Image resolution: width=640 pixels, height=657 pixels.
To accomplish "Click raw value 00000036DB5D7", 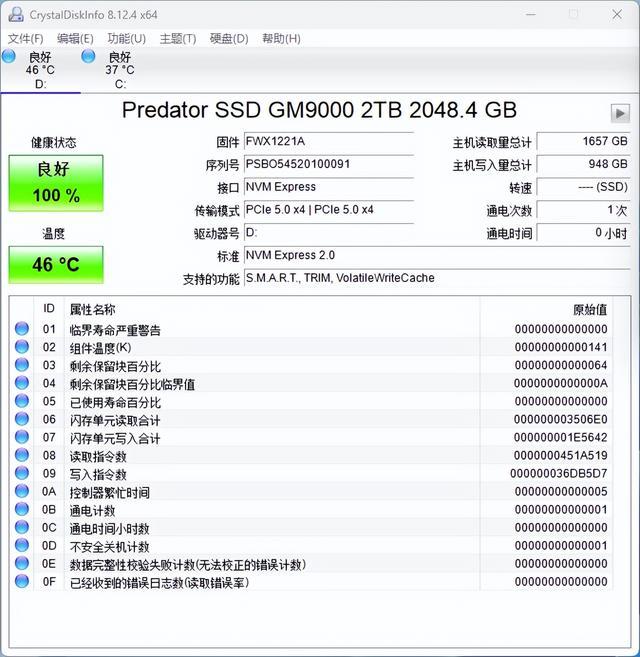I will tap(559, 473).
